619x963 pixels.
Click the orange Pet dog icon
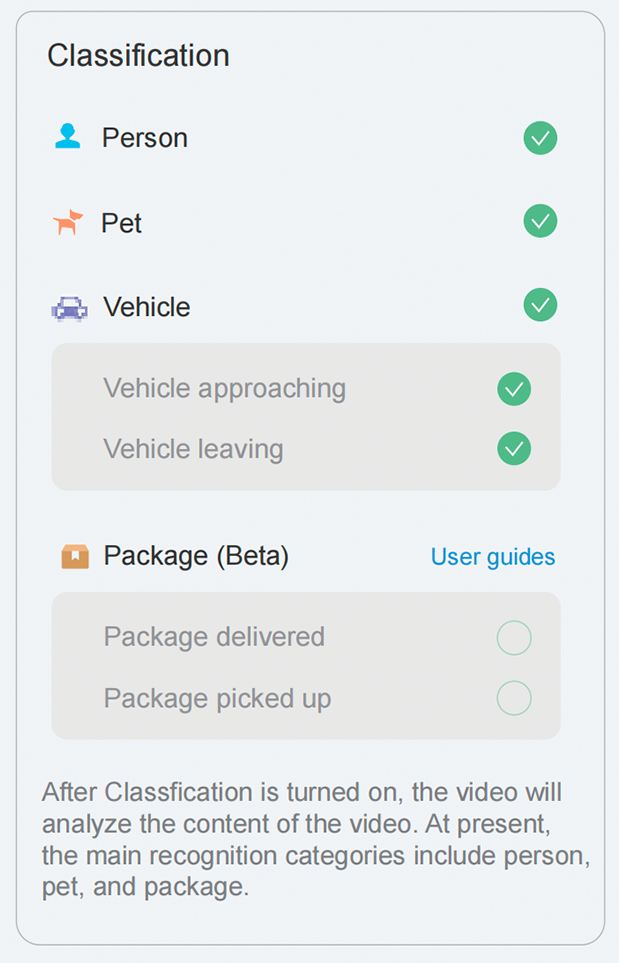[68, 222]
